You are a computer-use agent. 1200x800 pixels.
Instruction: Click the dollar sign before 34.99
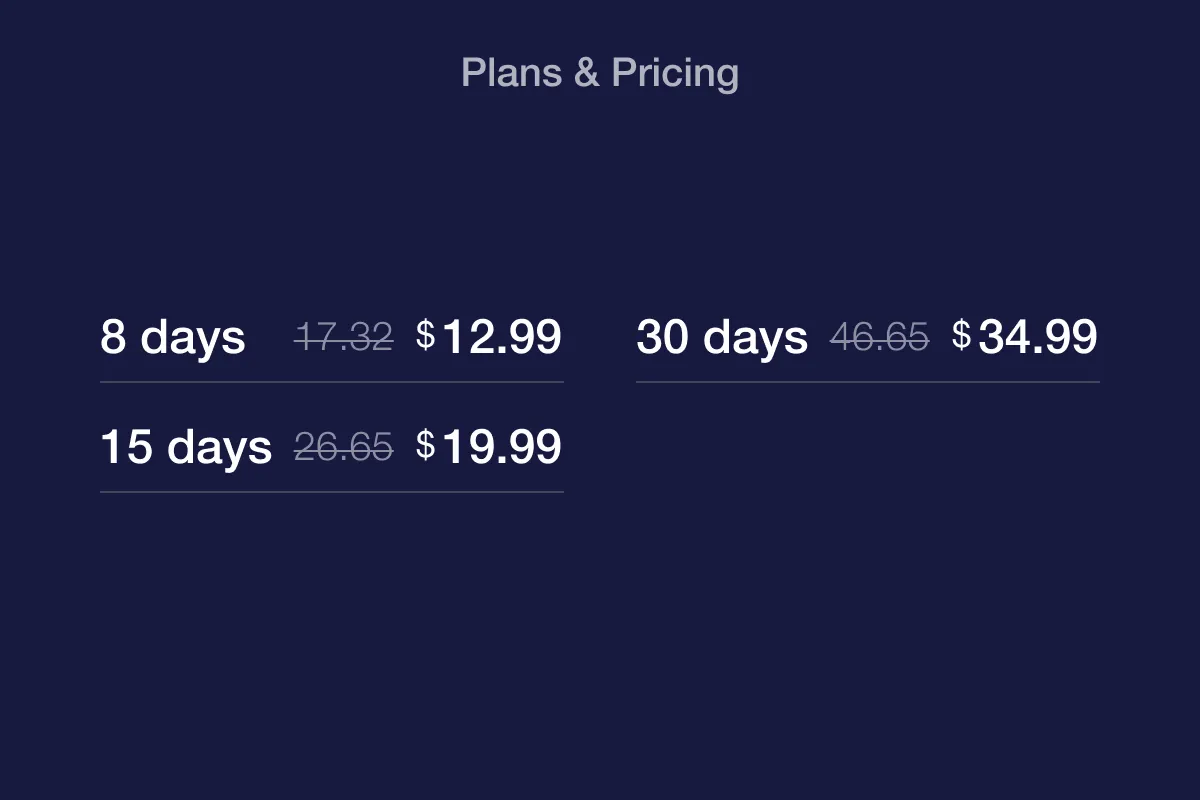962,335
